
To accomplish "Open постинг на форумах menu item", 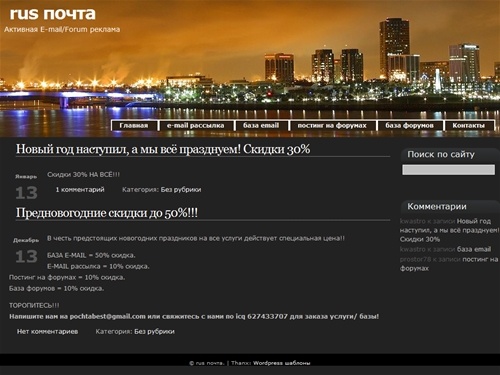I will click(332, 126).
